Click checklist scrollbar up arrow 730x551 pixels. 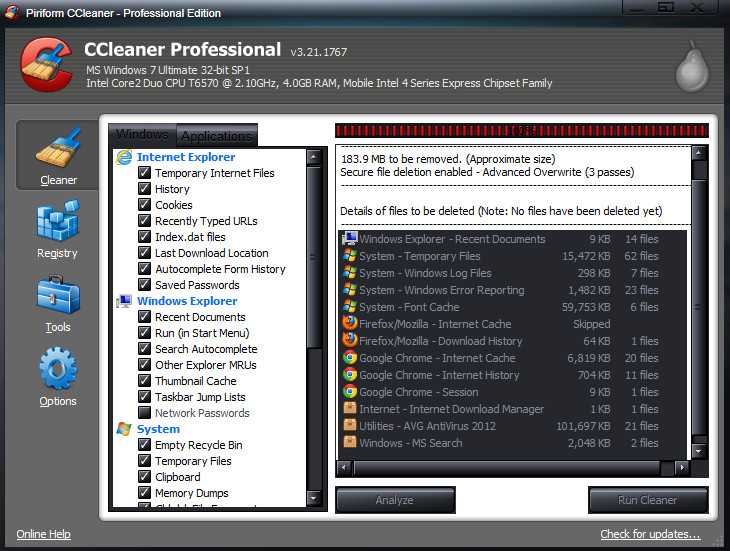click(x=313, y=157)
